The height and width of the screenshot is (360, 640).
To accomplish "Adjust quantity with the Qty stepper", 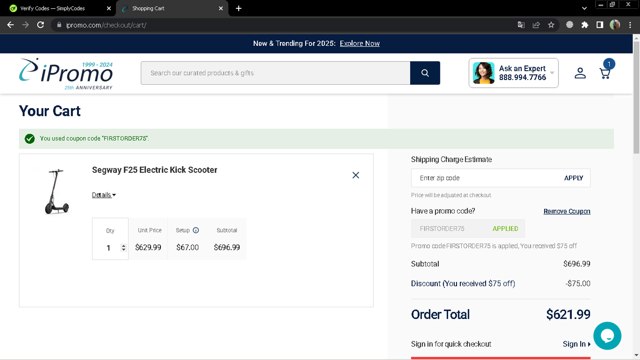I will [123, 248].
